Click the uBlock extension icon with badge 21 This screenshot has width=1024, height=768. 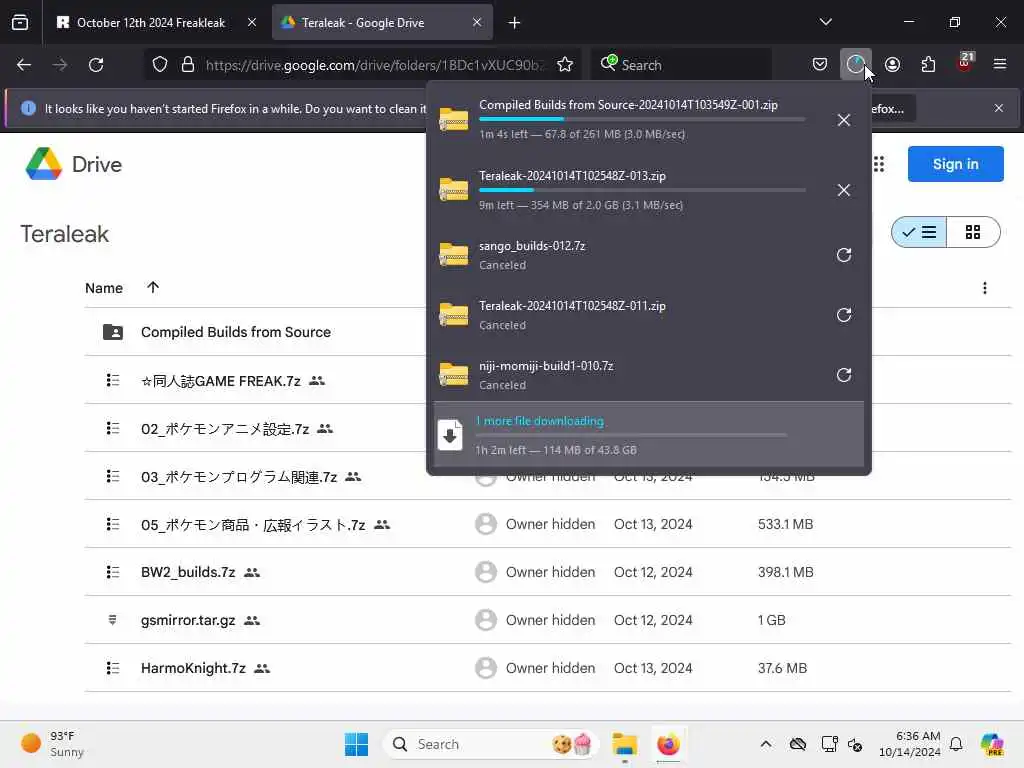click(x=965, y=63)
